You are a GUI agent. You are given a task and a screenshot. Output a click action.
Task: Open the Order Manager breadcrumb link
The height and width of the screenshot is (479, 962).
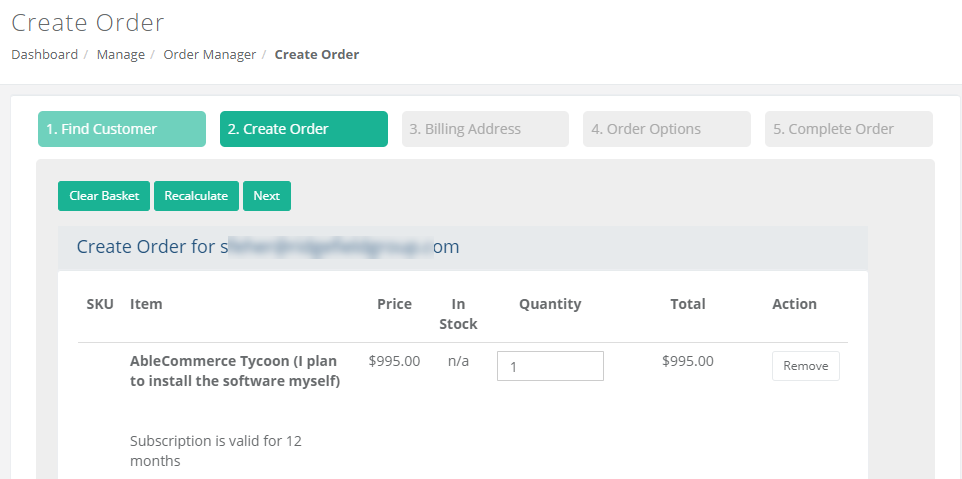[x=209, y=55]
